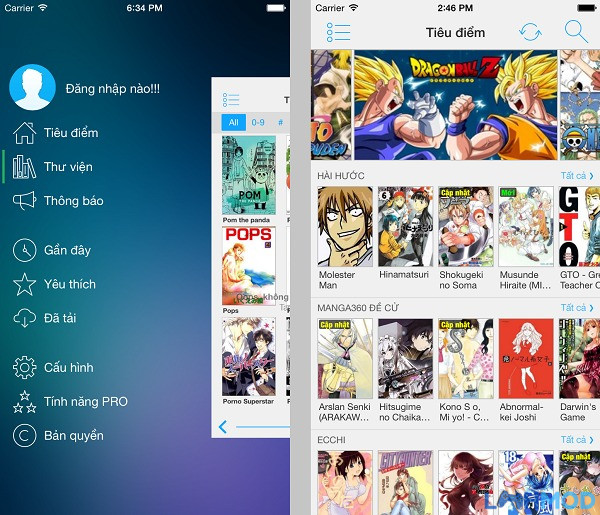Tap the user avatar profile icon
The height and width of the screenshot is (515, 600).
tap(33, 87)
